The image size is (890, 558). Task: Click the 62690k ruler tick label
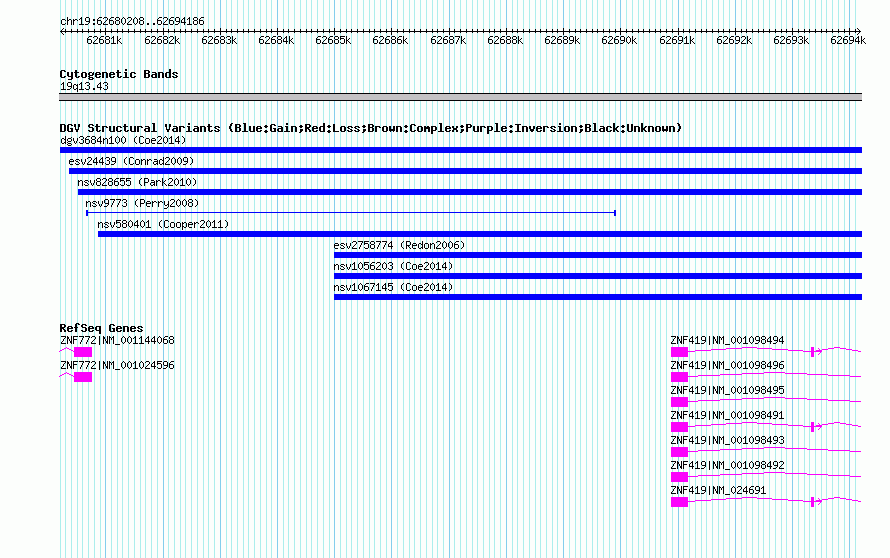pyautogui.click(x=619, y=40)
